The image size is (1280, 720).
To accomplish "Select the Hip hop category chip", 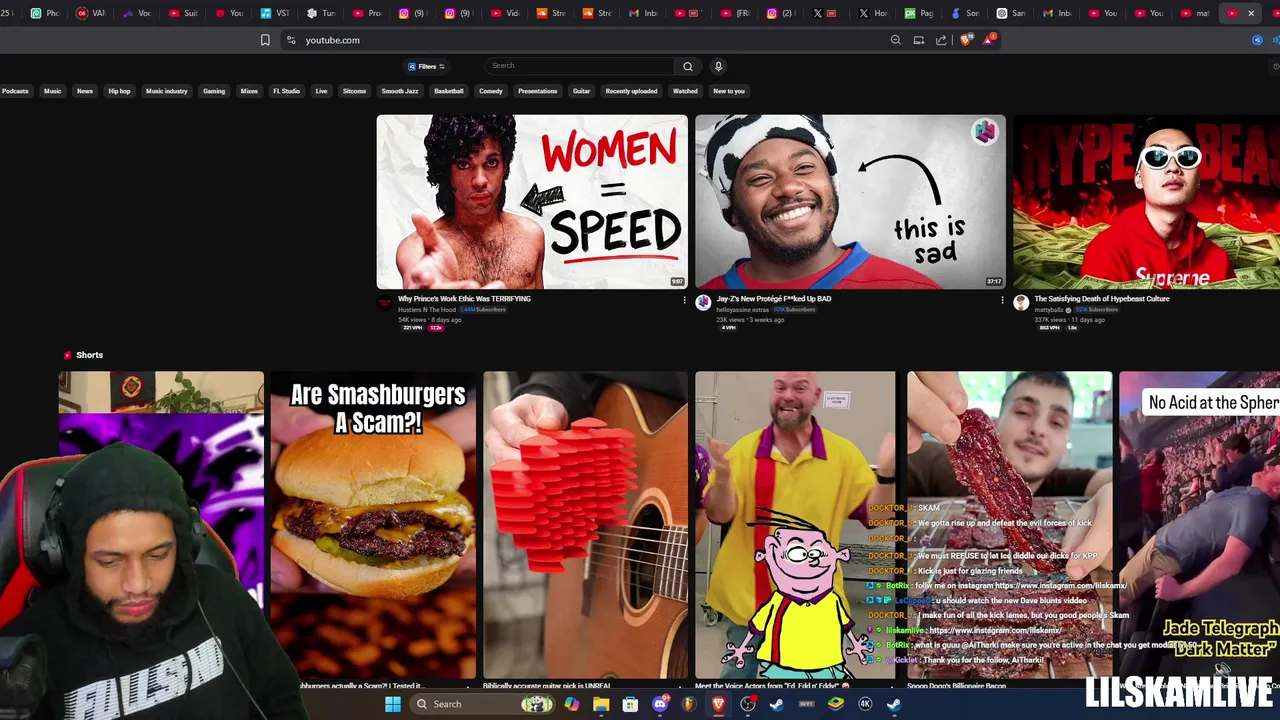I will click(x=119, y=91).
